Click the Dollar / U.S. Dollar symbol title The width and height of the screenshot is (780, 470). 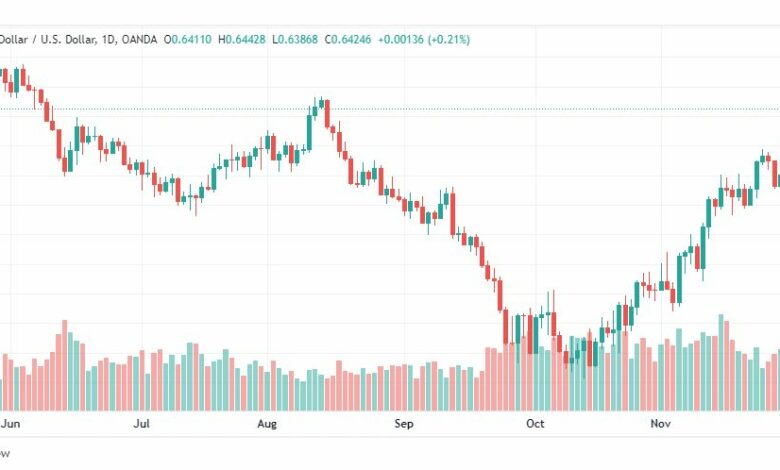pos(47,39)
